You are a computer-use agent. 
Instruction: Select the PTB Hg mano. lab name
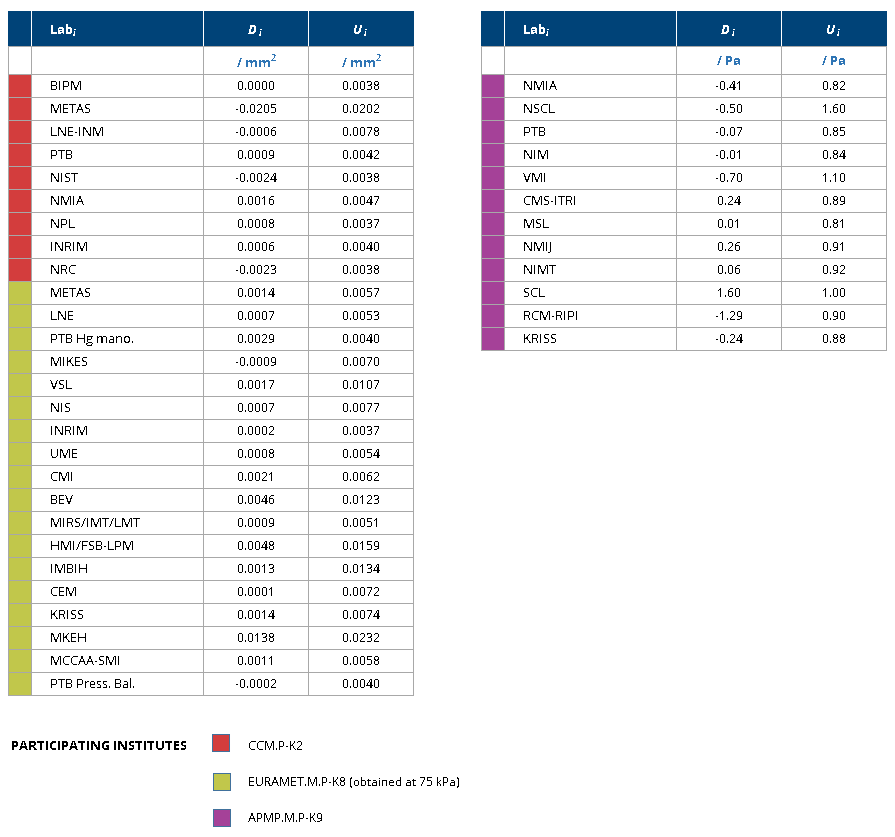coord(92,339)
